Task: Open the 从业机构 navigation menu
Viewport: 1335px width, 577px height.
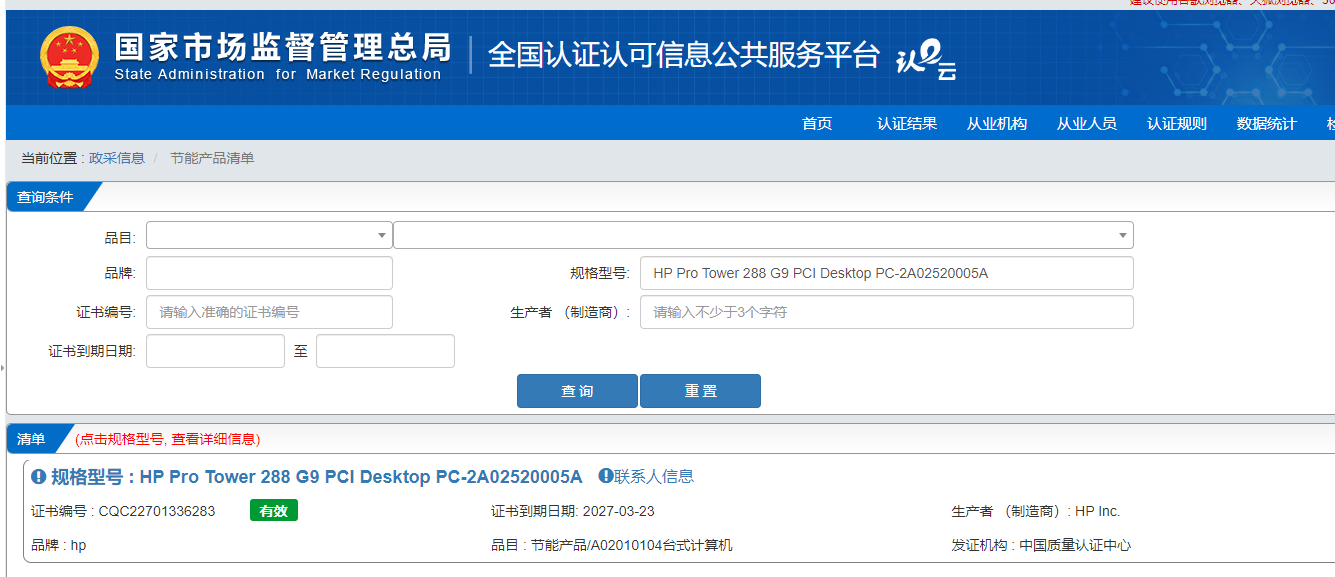Action: click(997, 124)
